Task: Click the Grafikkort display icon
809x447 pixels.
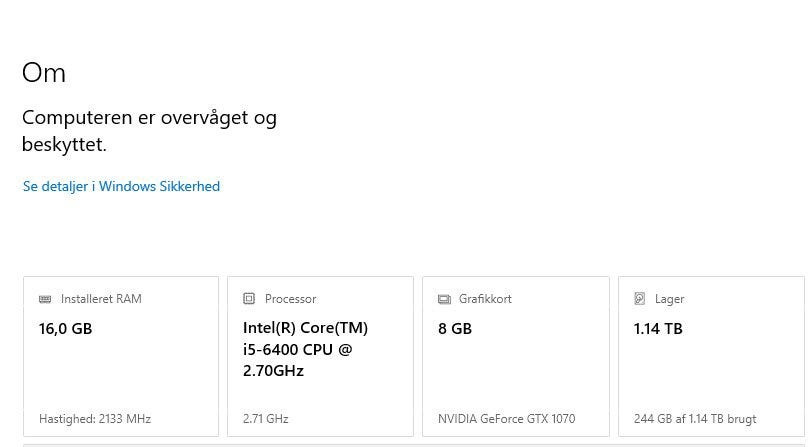Action: pos(444,299)
